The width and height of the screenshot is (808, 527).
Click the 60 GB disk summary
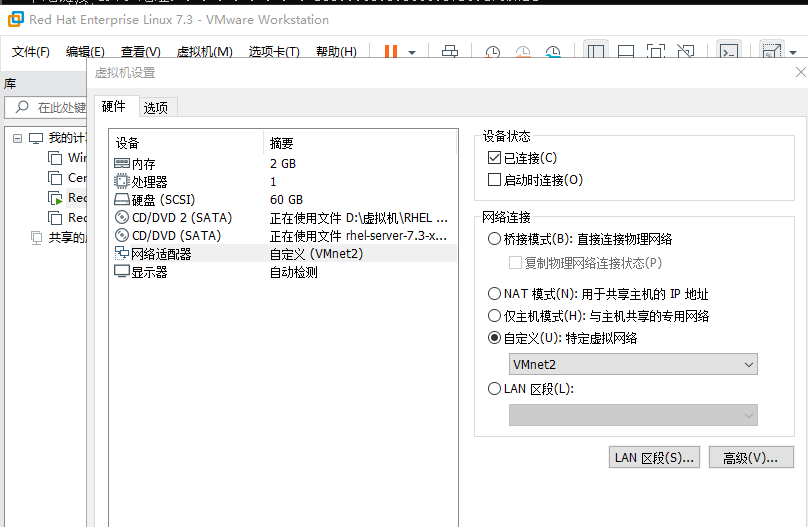click(x=287, y=200)
